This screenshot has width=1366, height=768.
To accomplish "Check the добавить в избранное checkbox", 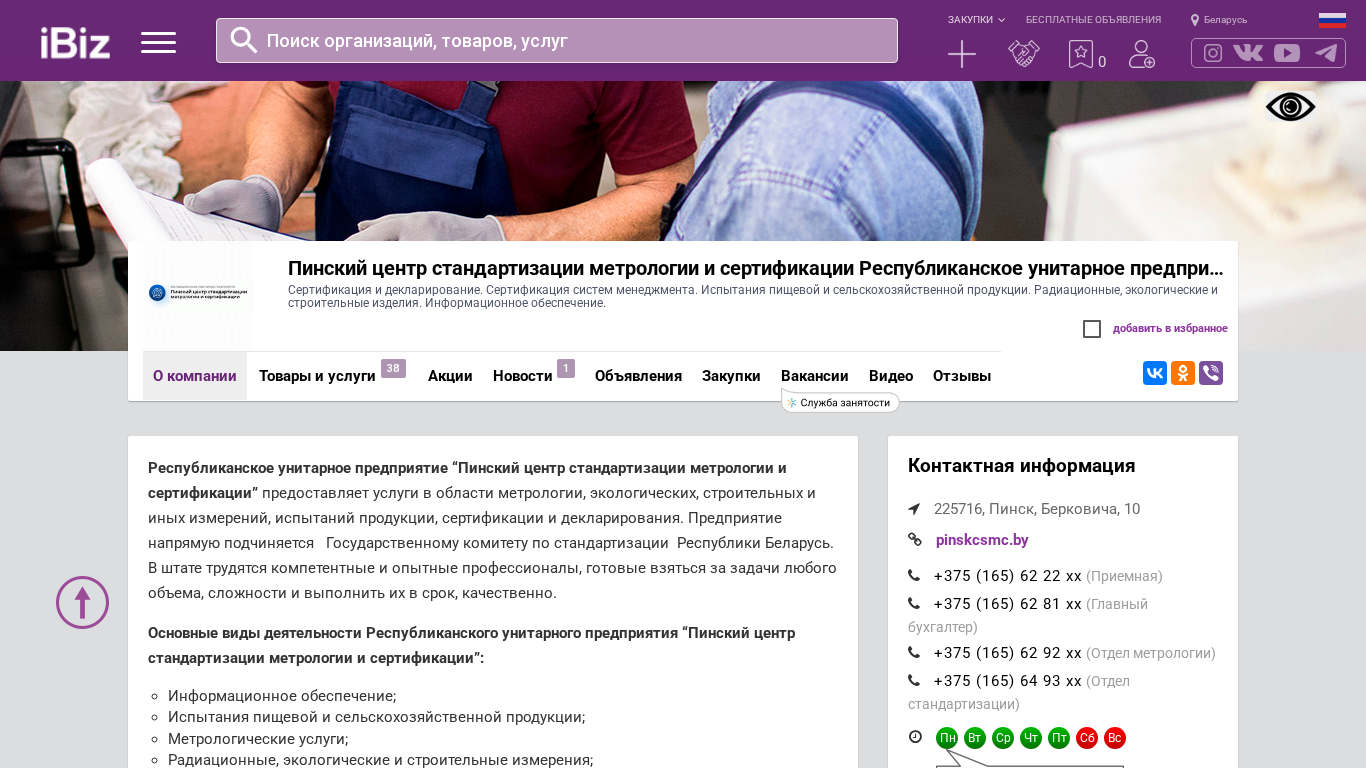I will pos(1092,329).
